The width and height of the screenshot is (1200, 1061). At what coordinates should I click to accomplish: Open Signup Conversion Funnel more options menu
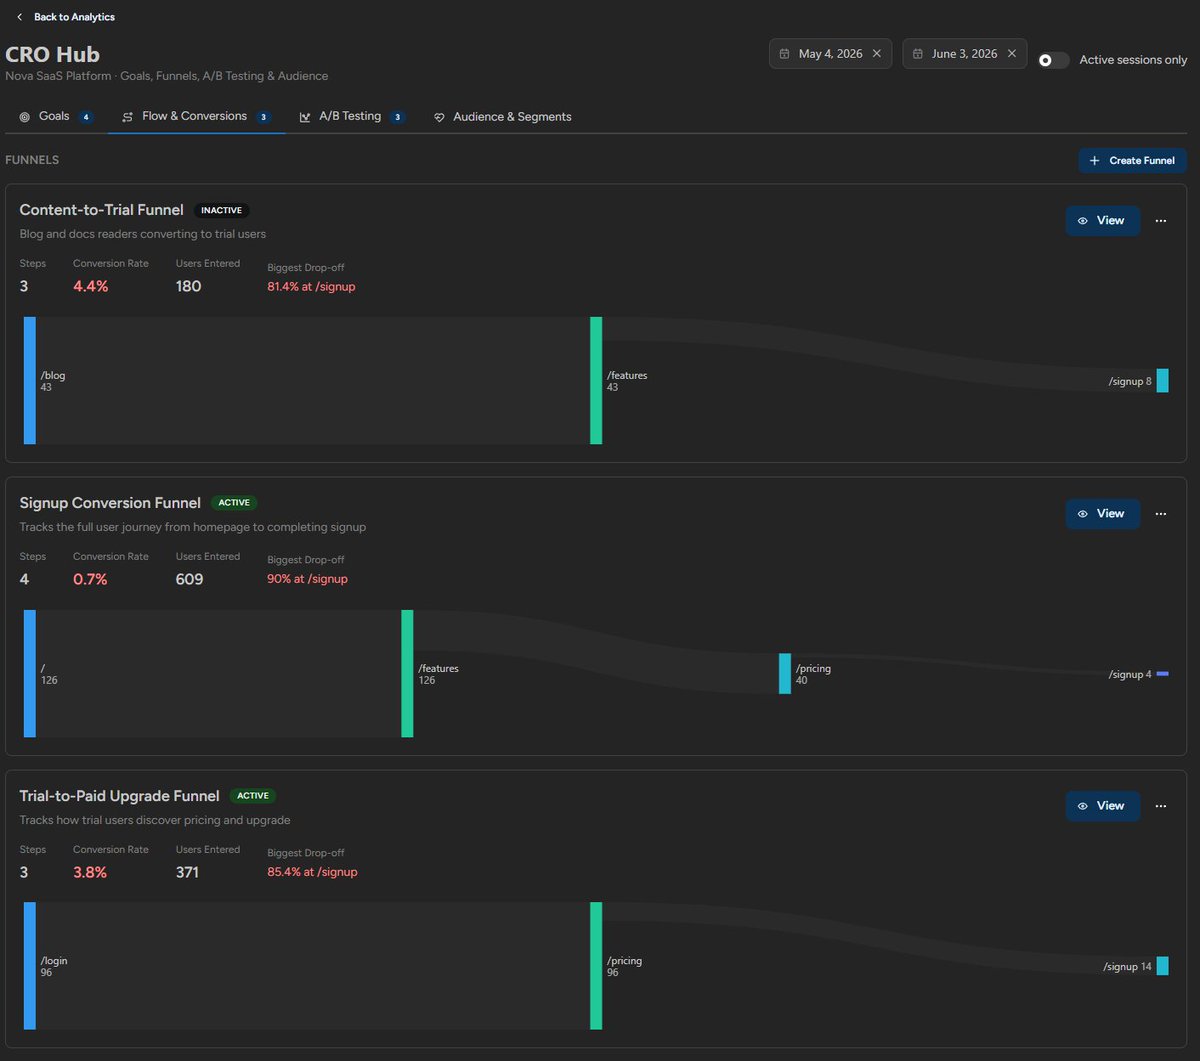click(x=1161, y=513)
